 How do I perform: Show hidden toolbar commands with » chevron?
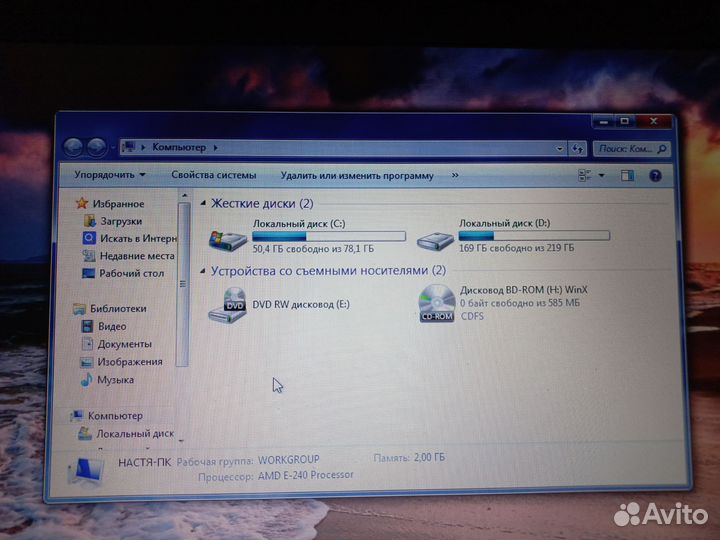(x=455, y=175)
